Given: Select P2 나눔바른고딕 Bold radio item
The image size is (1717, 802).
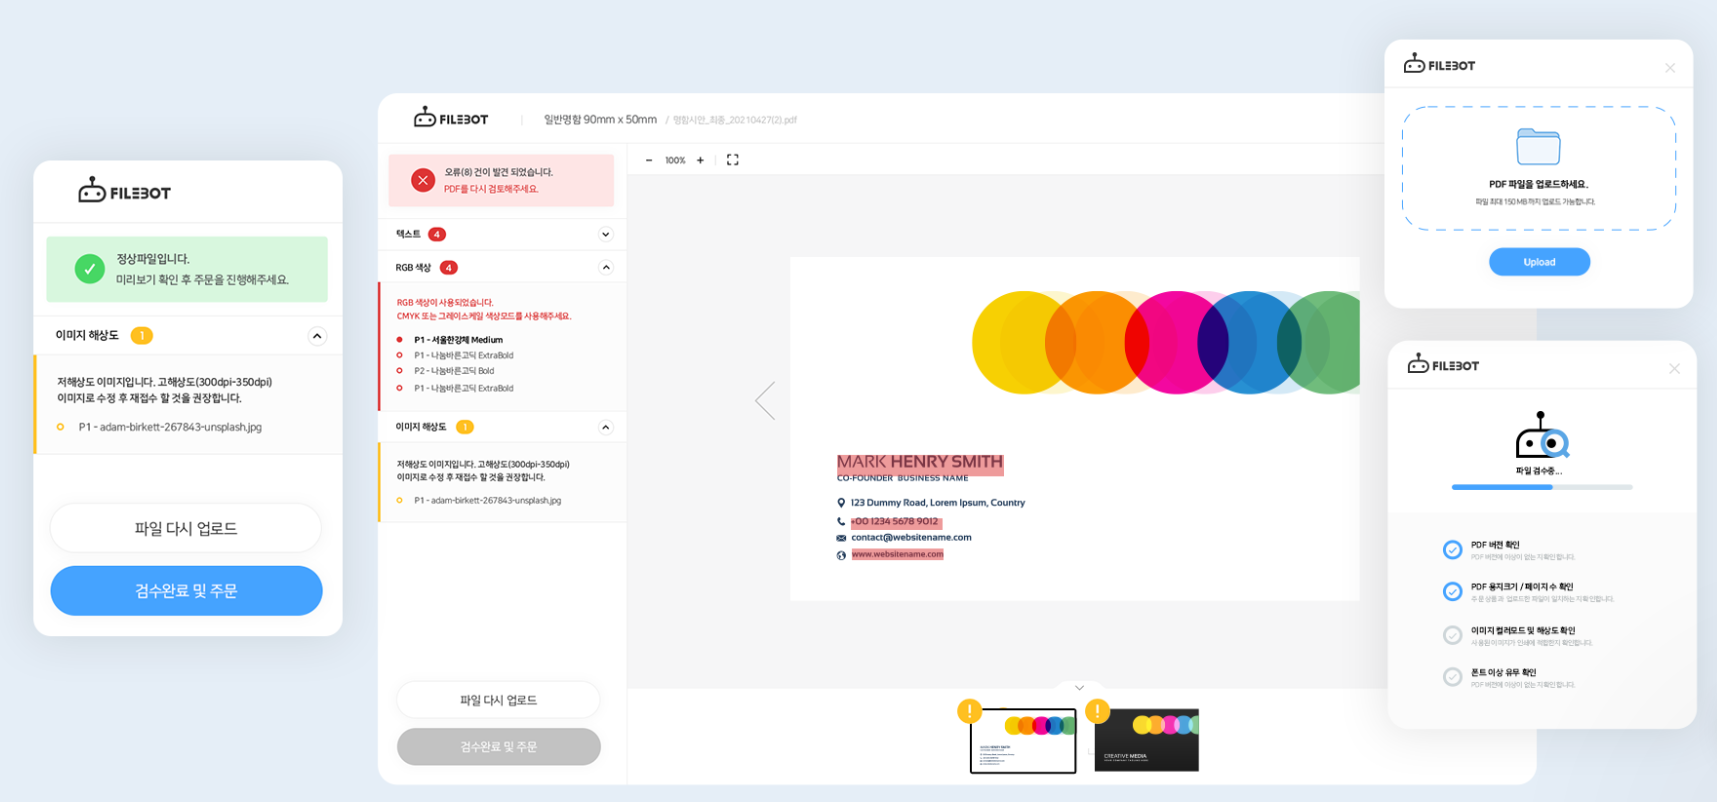Looking at the screenshot, I should [400, 371].
